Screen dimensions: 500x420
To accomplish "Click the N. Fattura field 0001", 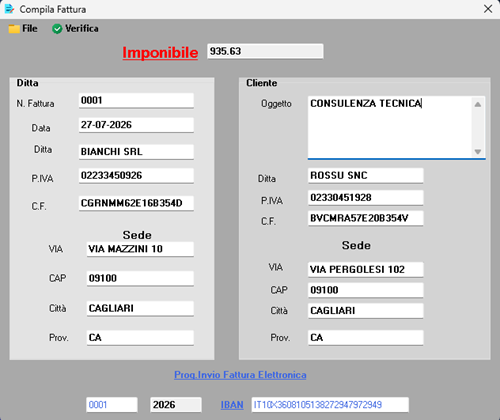I will pos(136,100).
